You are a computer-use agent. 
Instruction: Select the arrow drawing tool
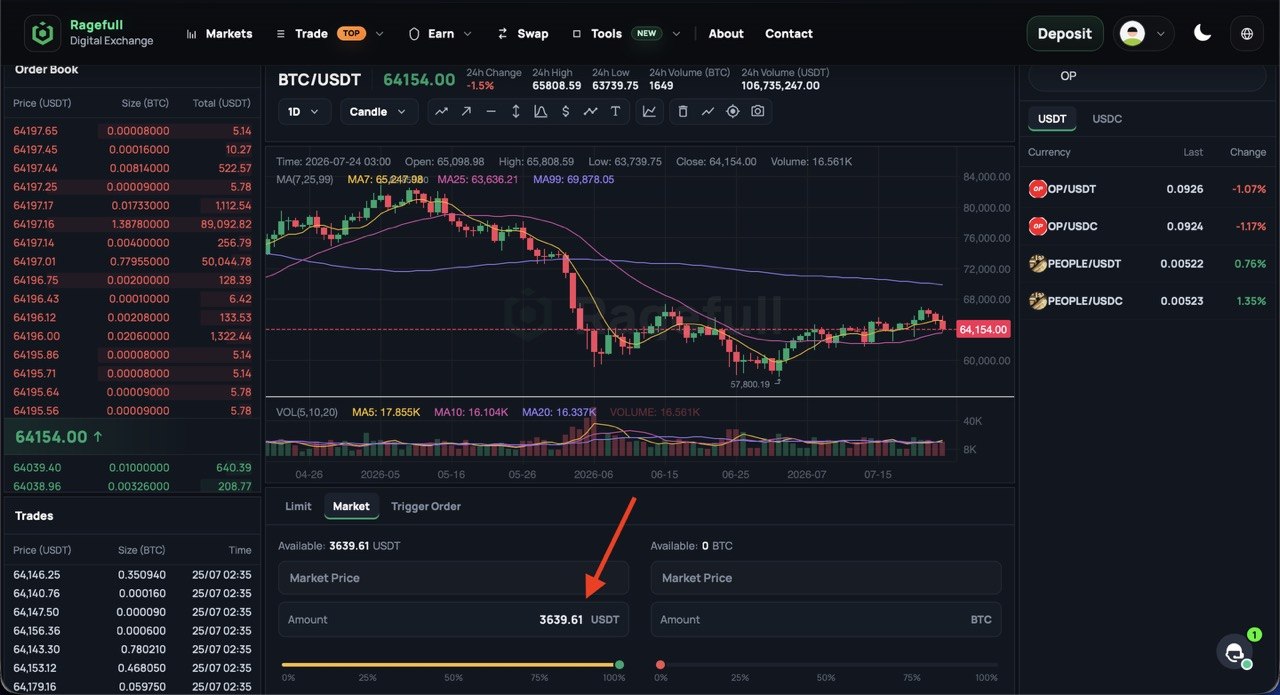click(466, 112)
